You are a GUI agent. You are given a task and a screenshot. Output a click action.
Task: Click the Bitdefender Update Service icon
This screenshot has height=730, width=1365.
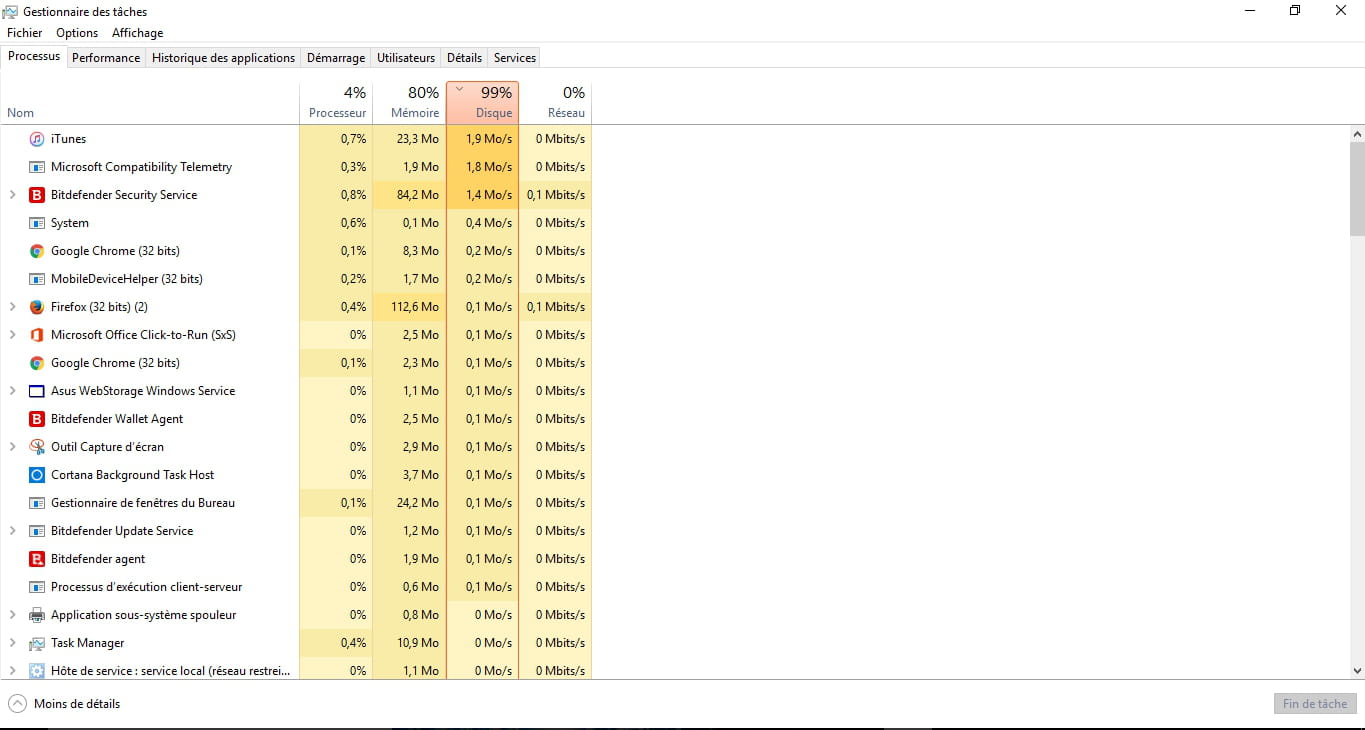(x=37, y=531)
